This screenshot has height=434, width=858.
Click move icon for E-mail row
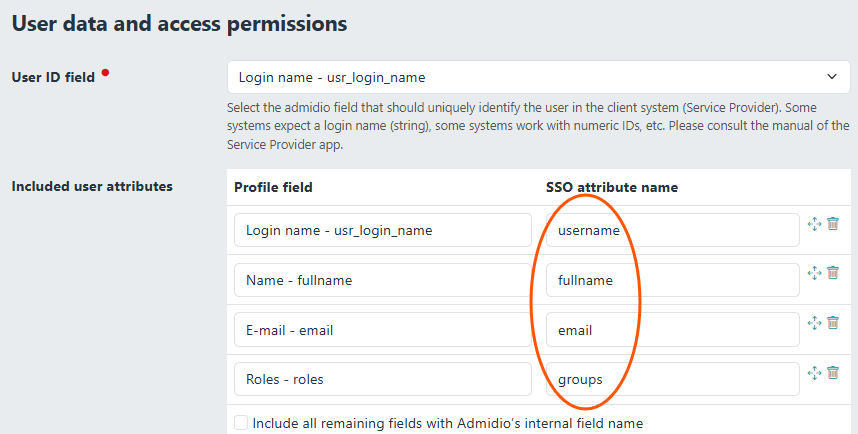point(814,323)
